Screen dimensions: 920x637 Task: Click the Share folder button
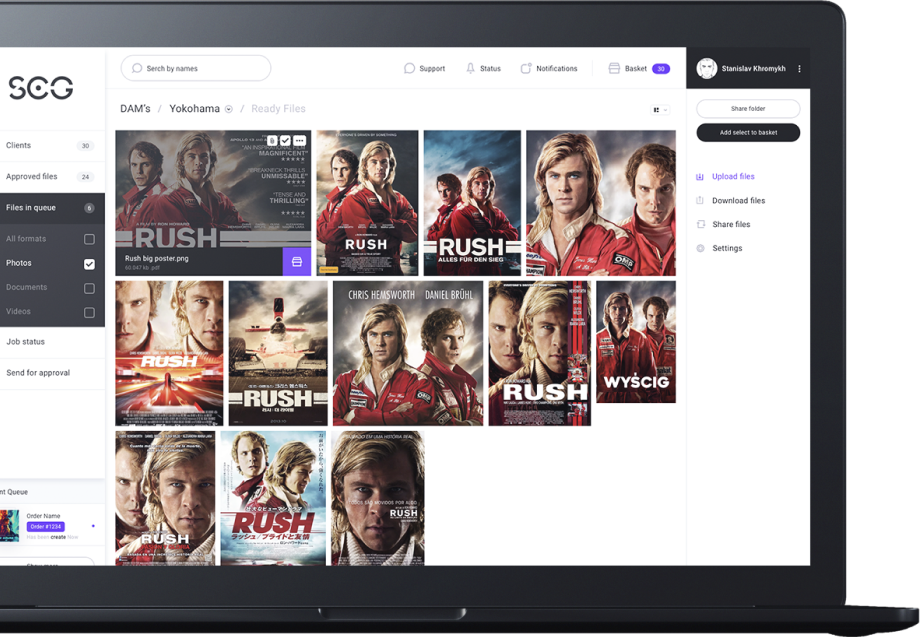[x=748, y=109]
